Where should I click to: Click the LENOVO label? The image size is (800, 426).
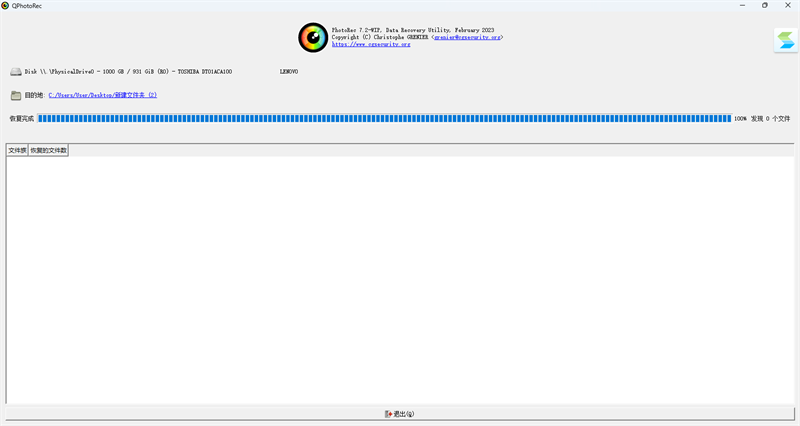tap(289, 72)
